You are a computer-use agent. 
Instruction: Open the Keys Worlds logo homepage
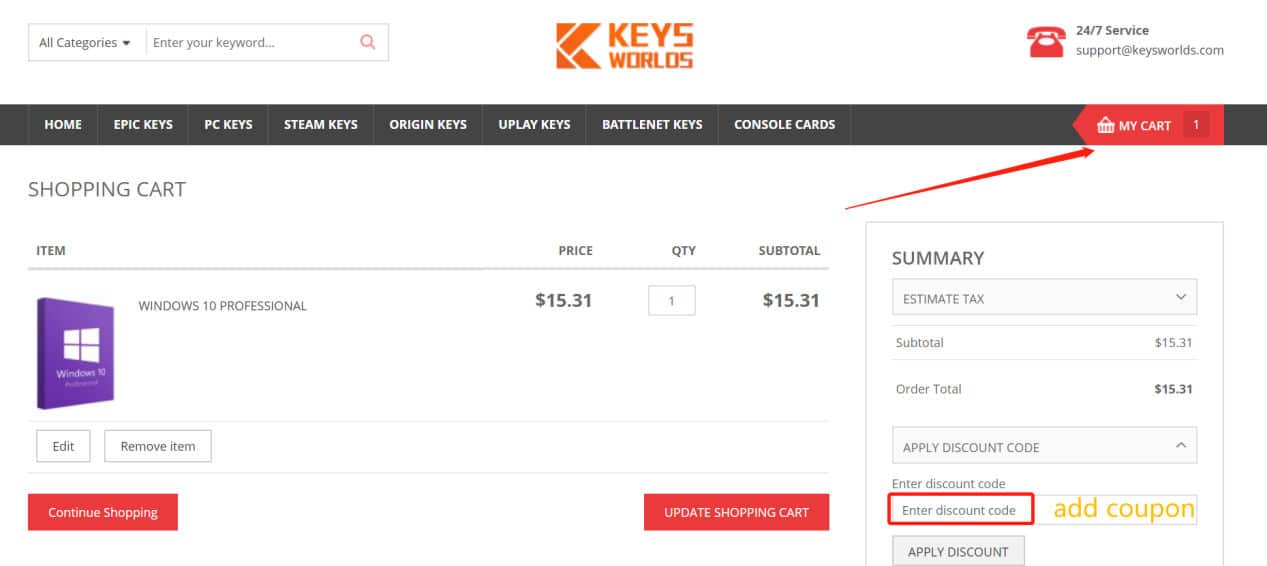point(625,46)
